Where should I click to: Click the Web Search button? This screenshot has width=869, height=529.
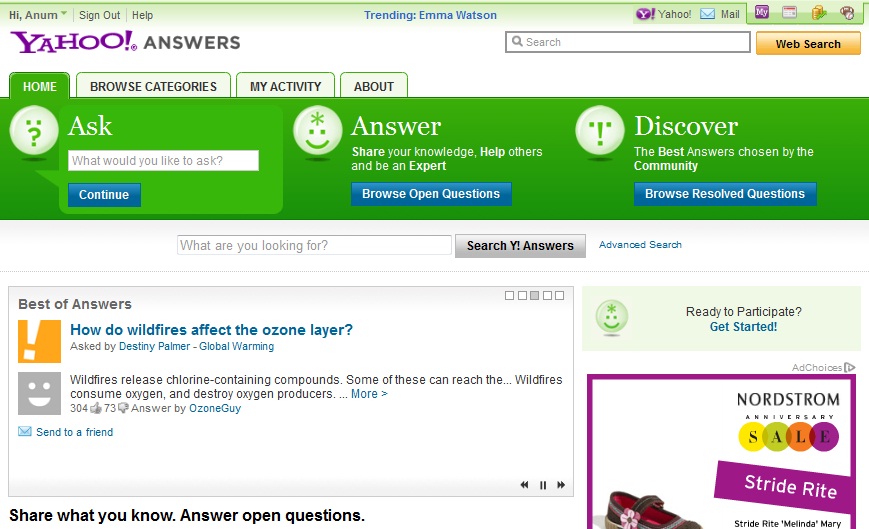coord(808,44)
